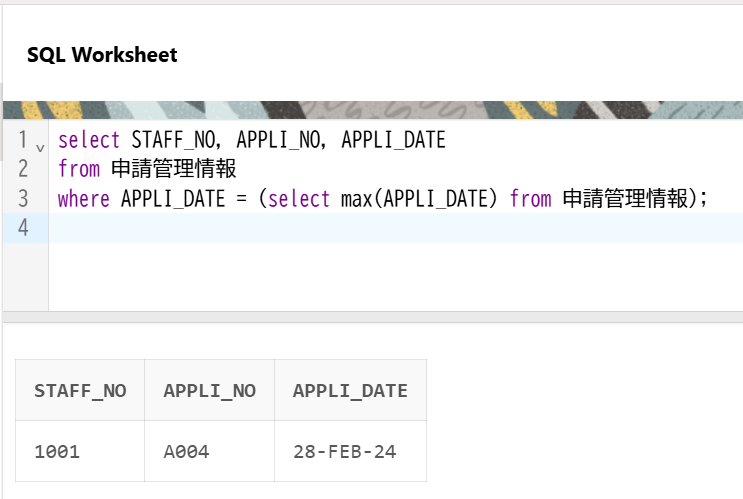The width and height of the screenshot is (743, 499).
Task: Click STAFF_NO in the line 1 select list
Action: tap(174, 140)
